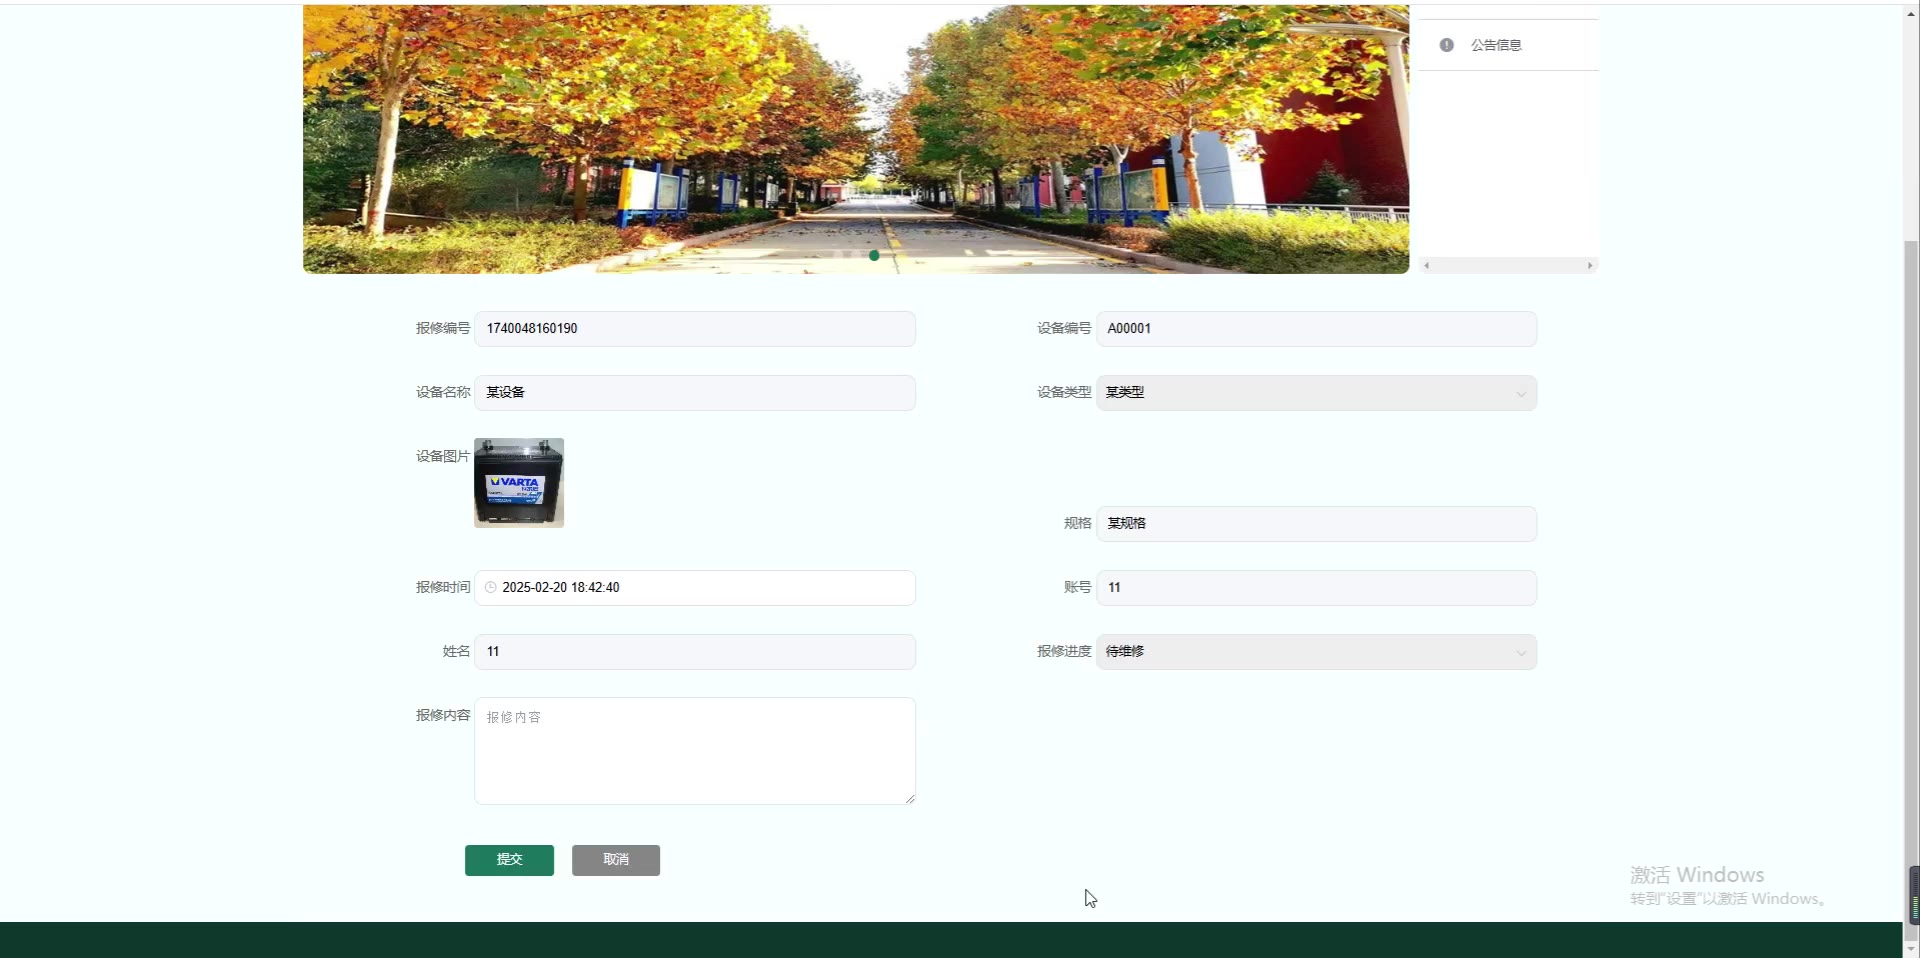Click sidebar horizontal scrollbar left arrow
This screenshot has width=1920, height=958.
point(1427,266)
